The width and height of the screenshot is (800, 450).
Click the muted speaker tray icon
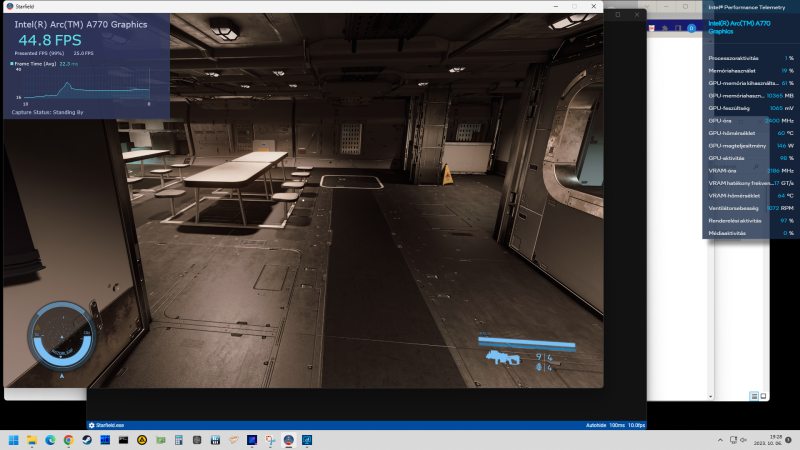(x=743, y=440)
